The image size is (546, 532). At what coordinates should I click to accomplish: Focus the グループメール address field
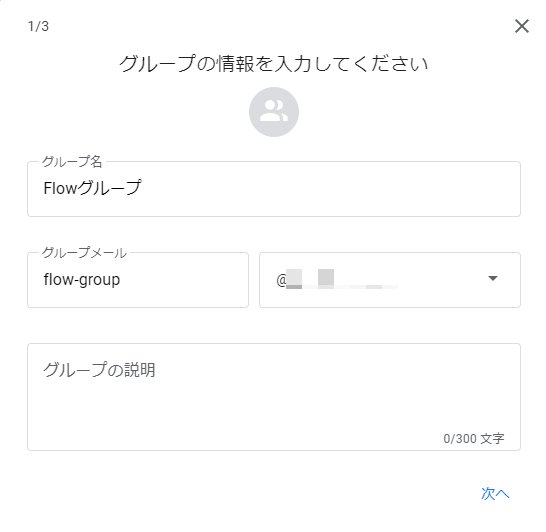[x=138, y=280]
